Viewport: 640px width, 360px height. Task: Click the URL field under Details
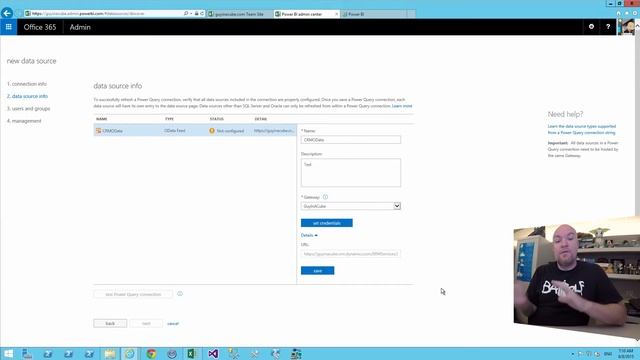click(x=351, y=253)
